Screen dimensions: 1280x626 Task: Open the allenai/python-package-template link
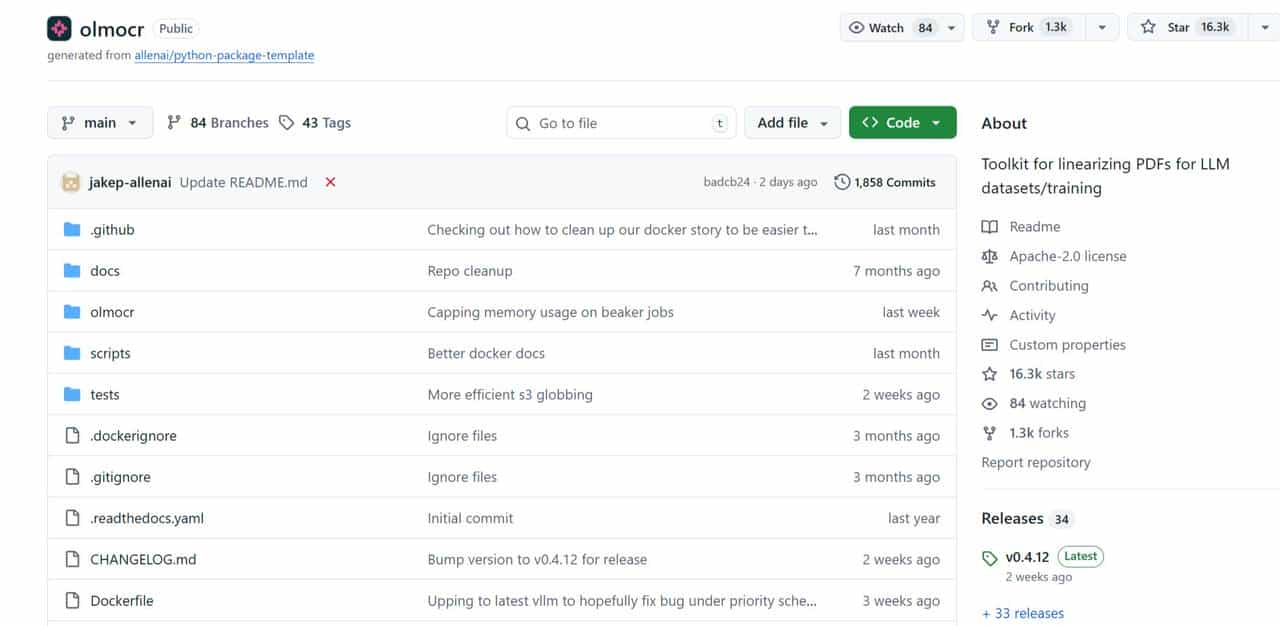(x=224, y=55)
